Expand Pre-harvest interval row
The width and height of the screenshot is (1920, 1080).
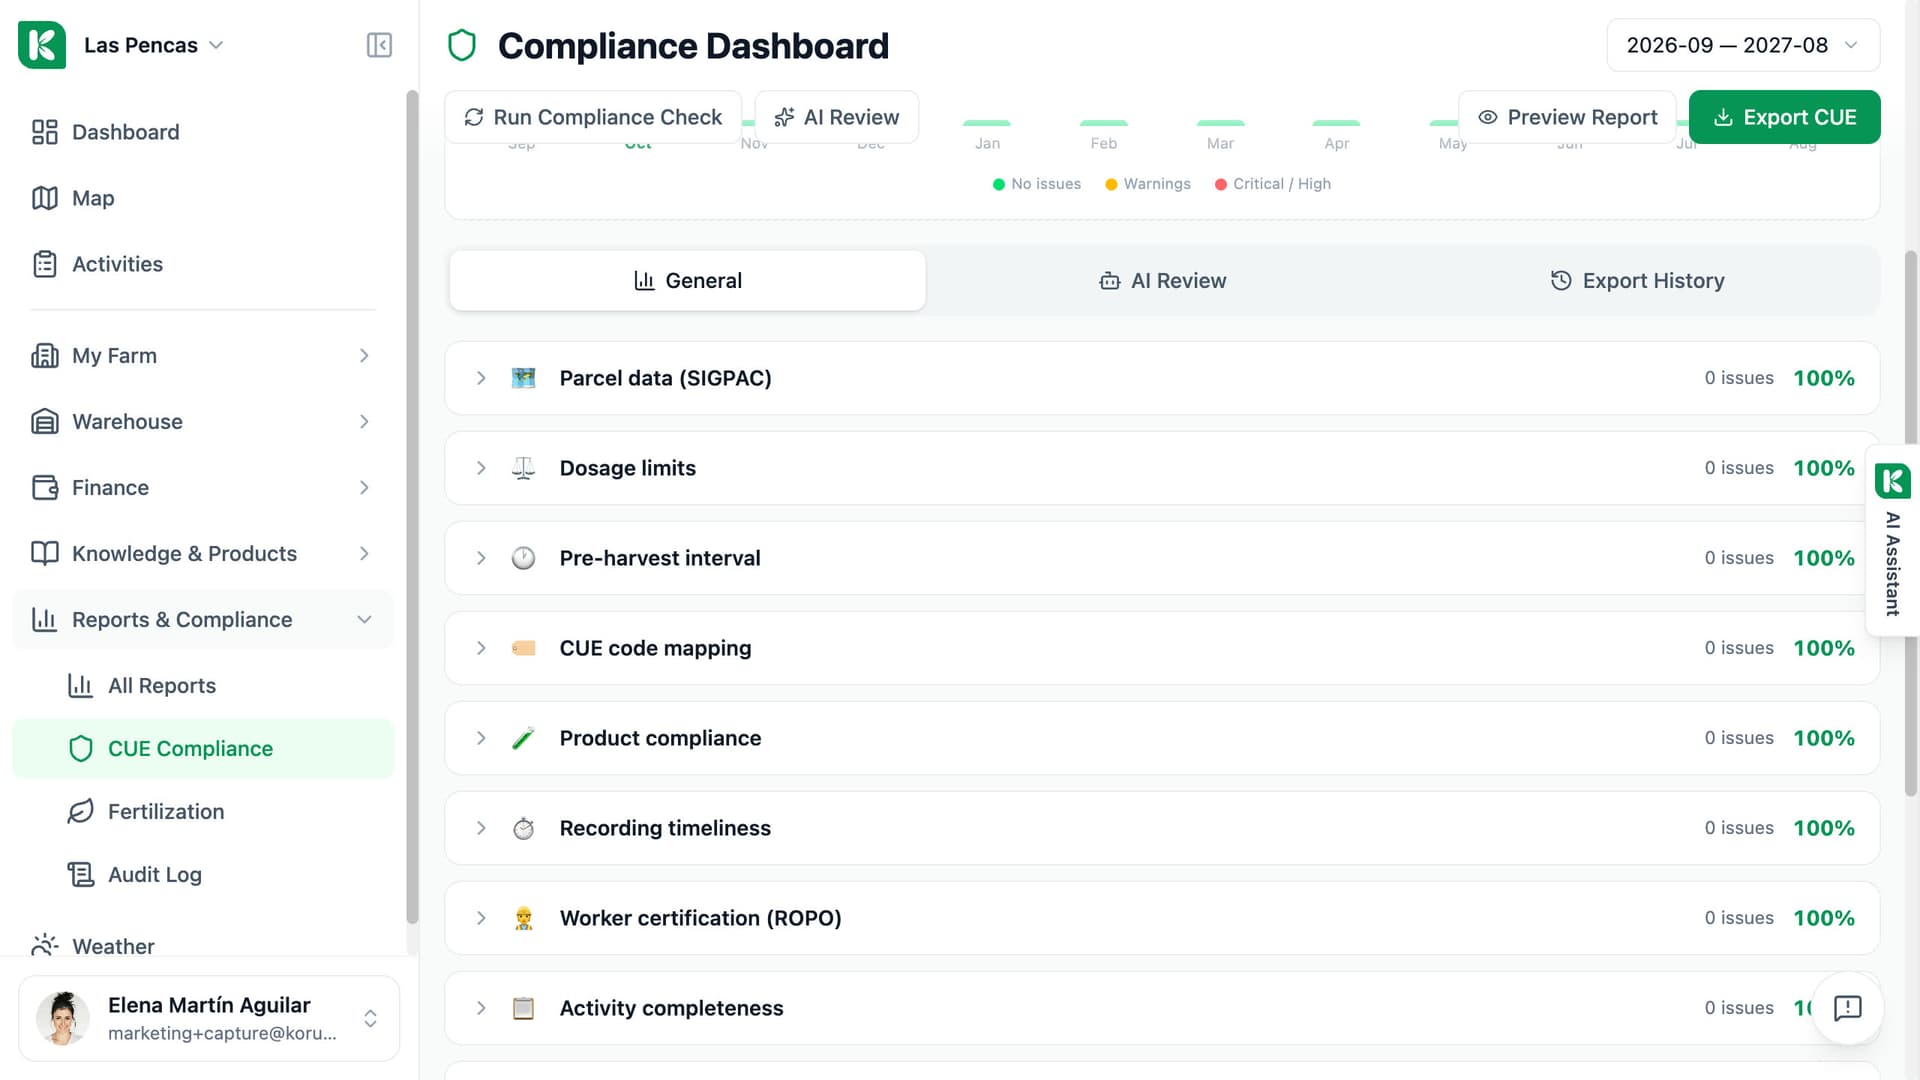click(1162, 558)
